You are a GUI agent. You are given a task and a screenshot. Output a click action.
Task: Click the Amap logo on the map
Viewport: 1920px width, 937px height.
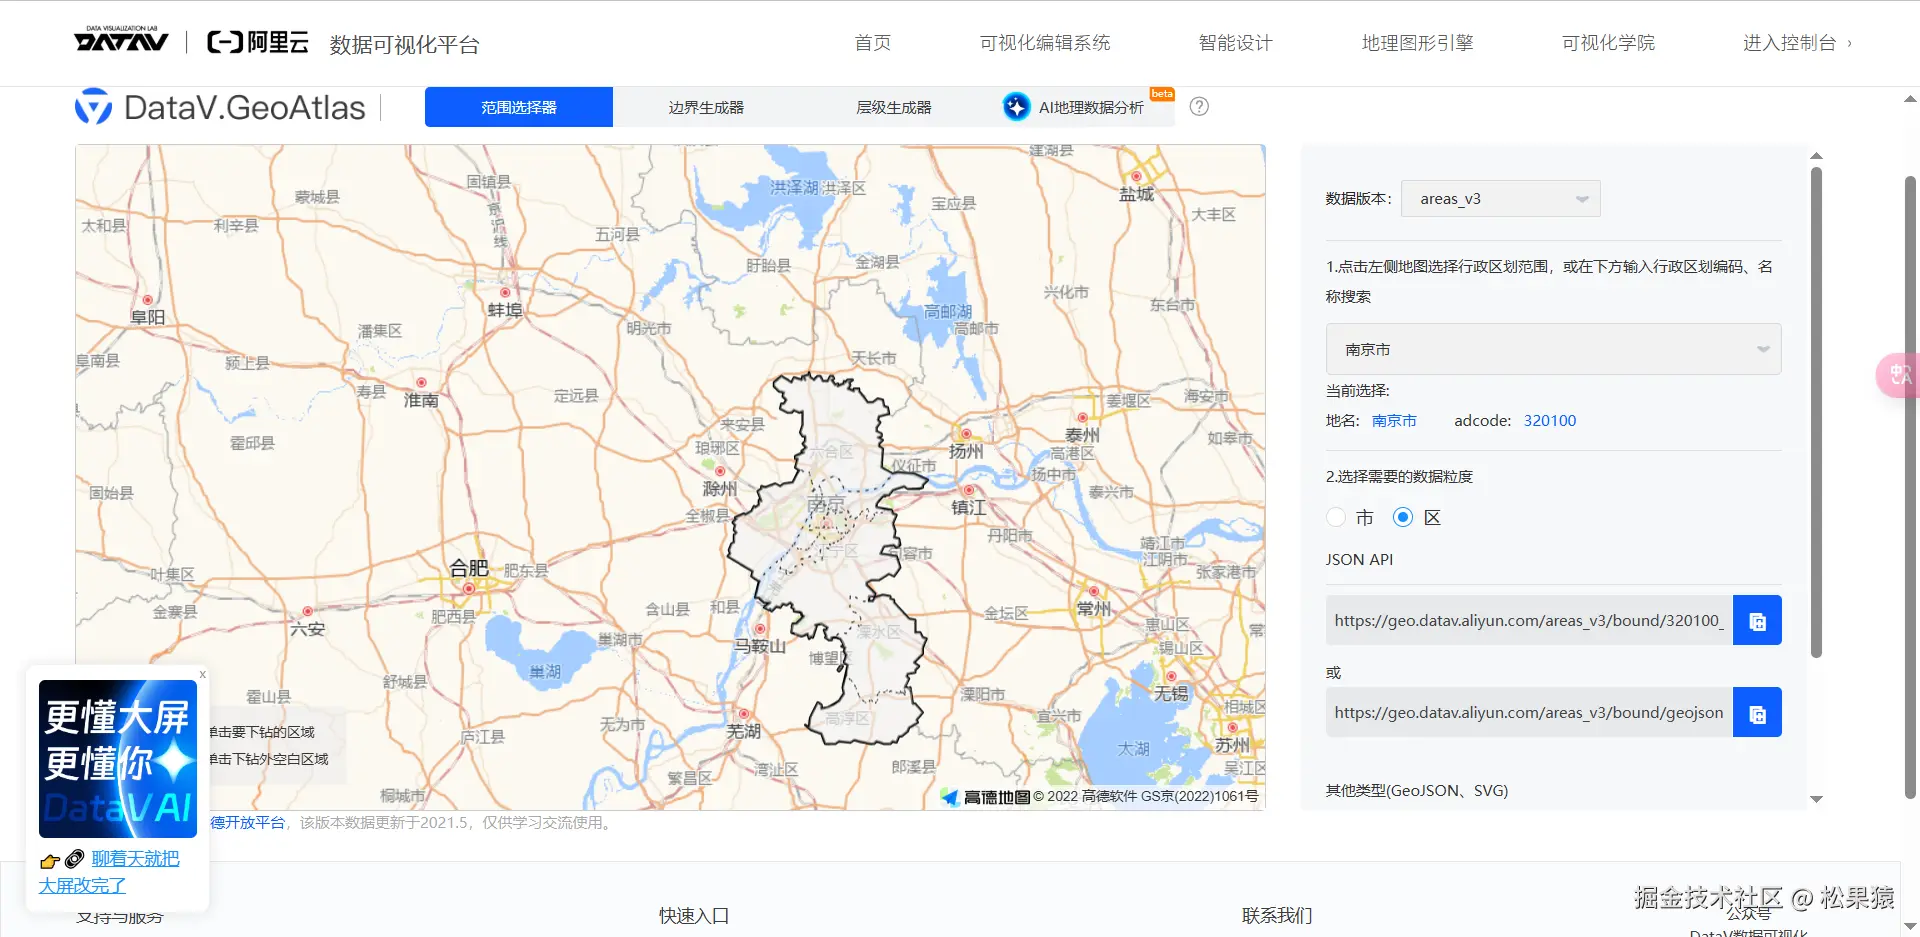pos(986,797)
